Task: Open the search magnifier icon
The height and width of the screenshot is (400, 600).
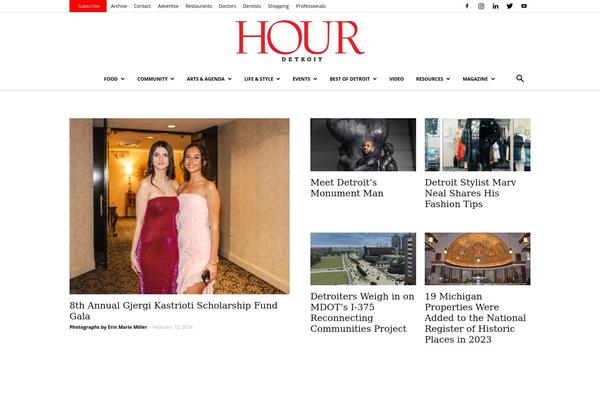Action: (x=520, y=78)
